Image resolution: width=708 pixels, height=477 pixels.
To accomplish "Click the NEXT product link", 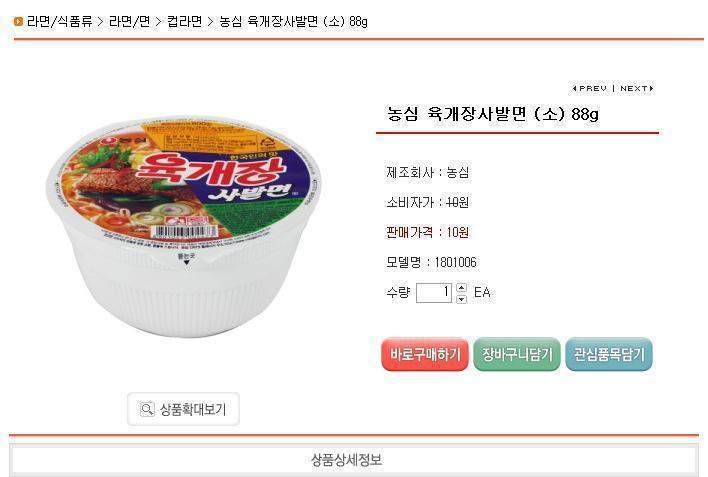I will [x=636, y=88].
